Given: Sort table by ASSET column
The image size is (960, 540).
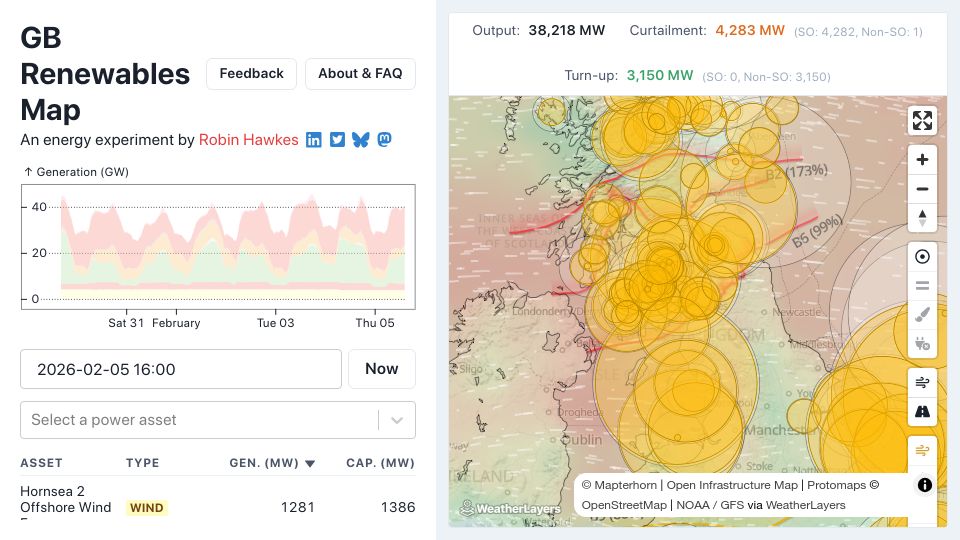Looking at the screenshot, I should (x=42, y=463).
